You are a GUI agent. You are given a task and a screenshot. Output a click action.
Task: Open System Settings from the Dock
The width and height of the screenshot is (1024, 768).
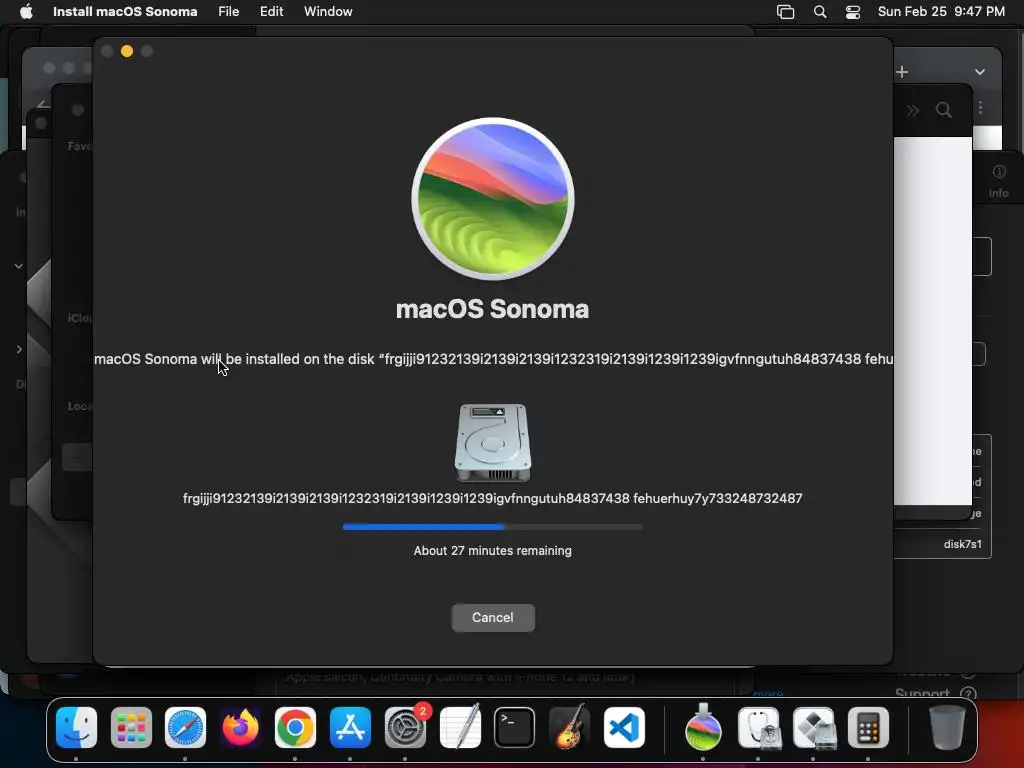(x=405, y=728)
